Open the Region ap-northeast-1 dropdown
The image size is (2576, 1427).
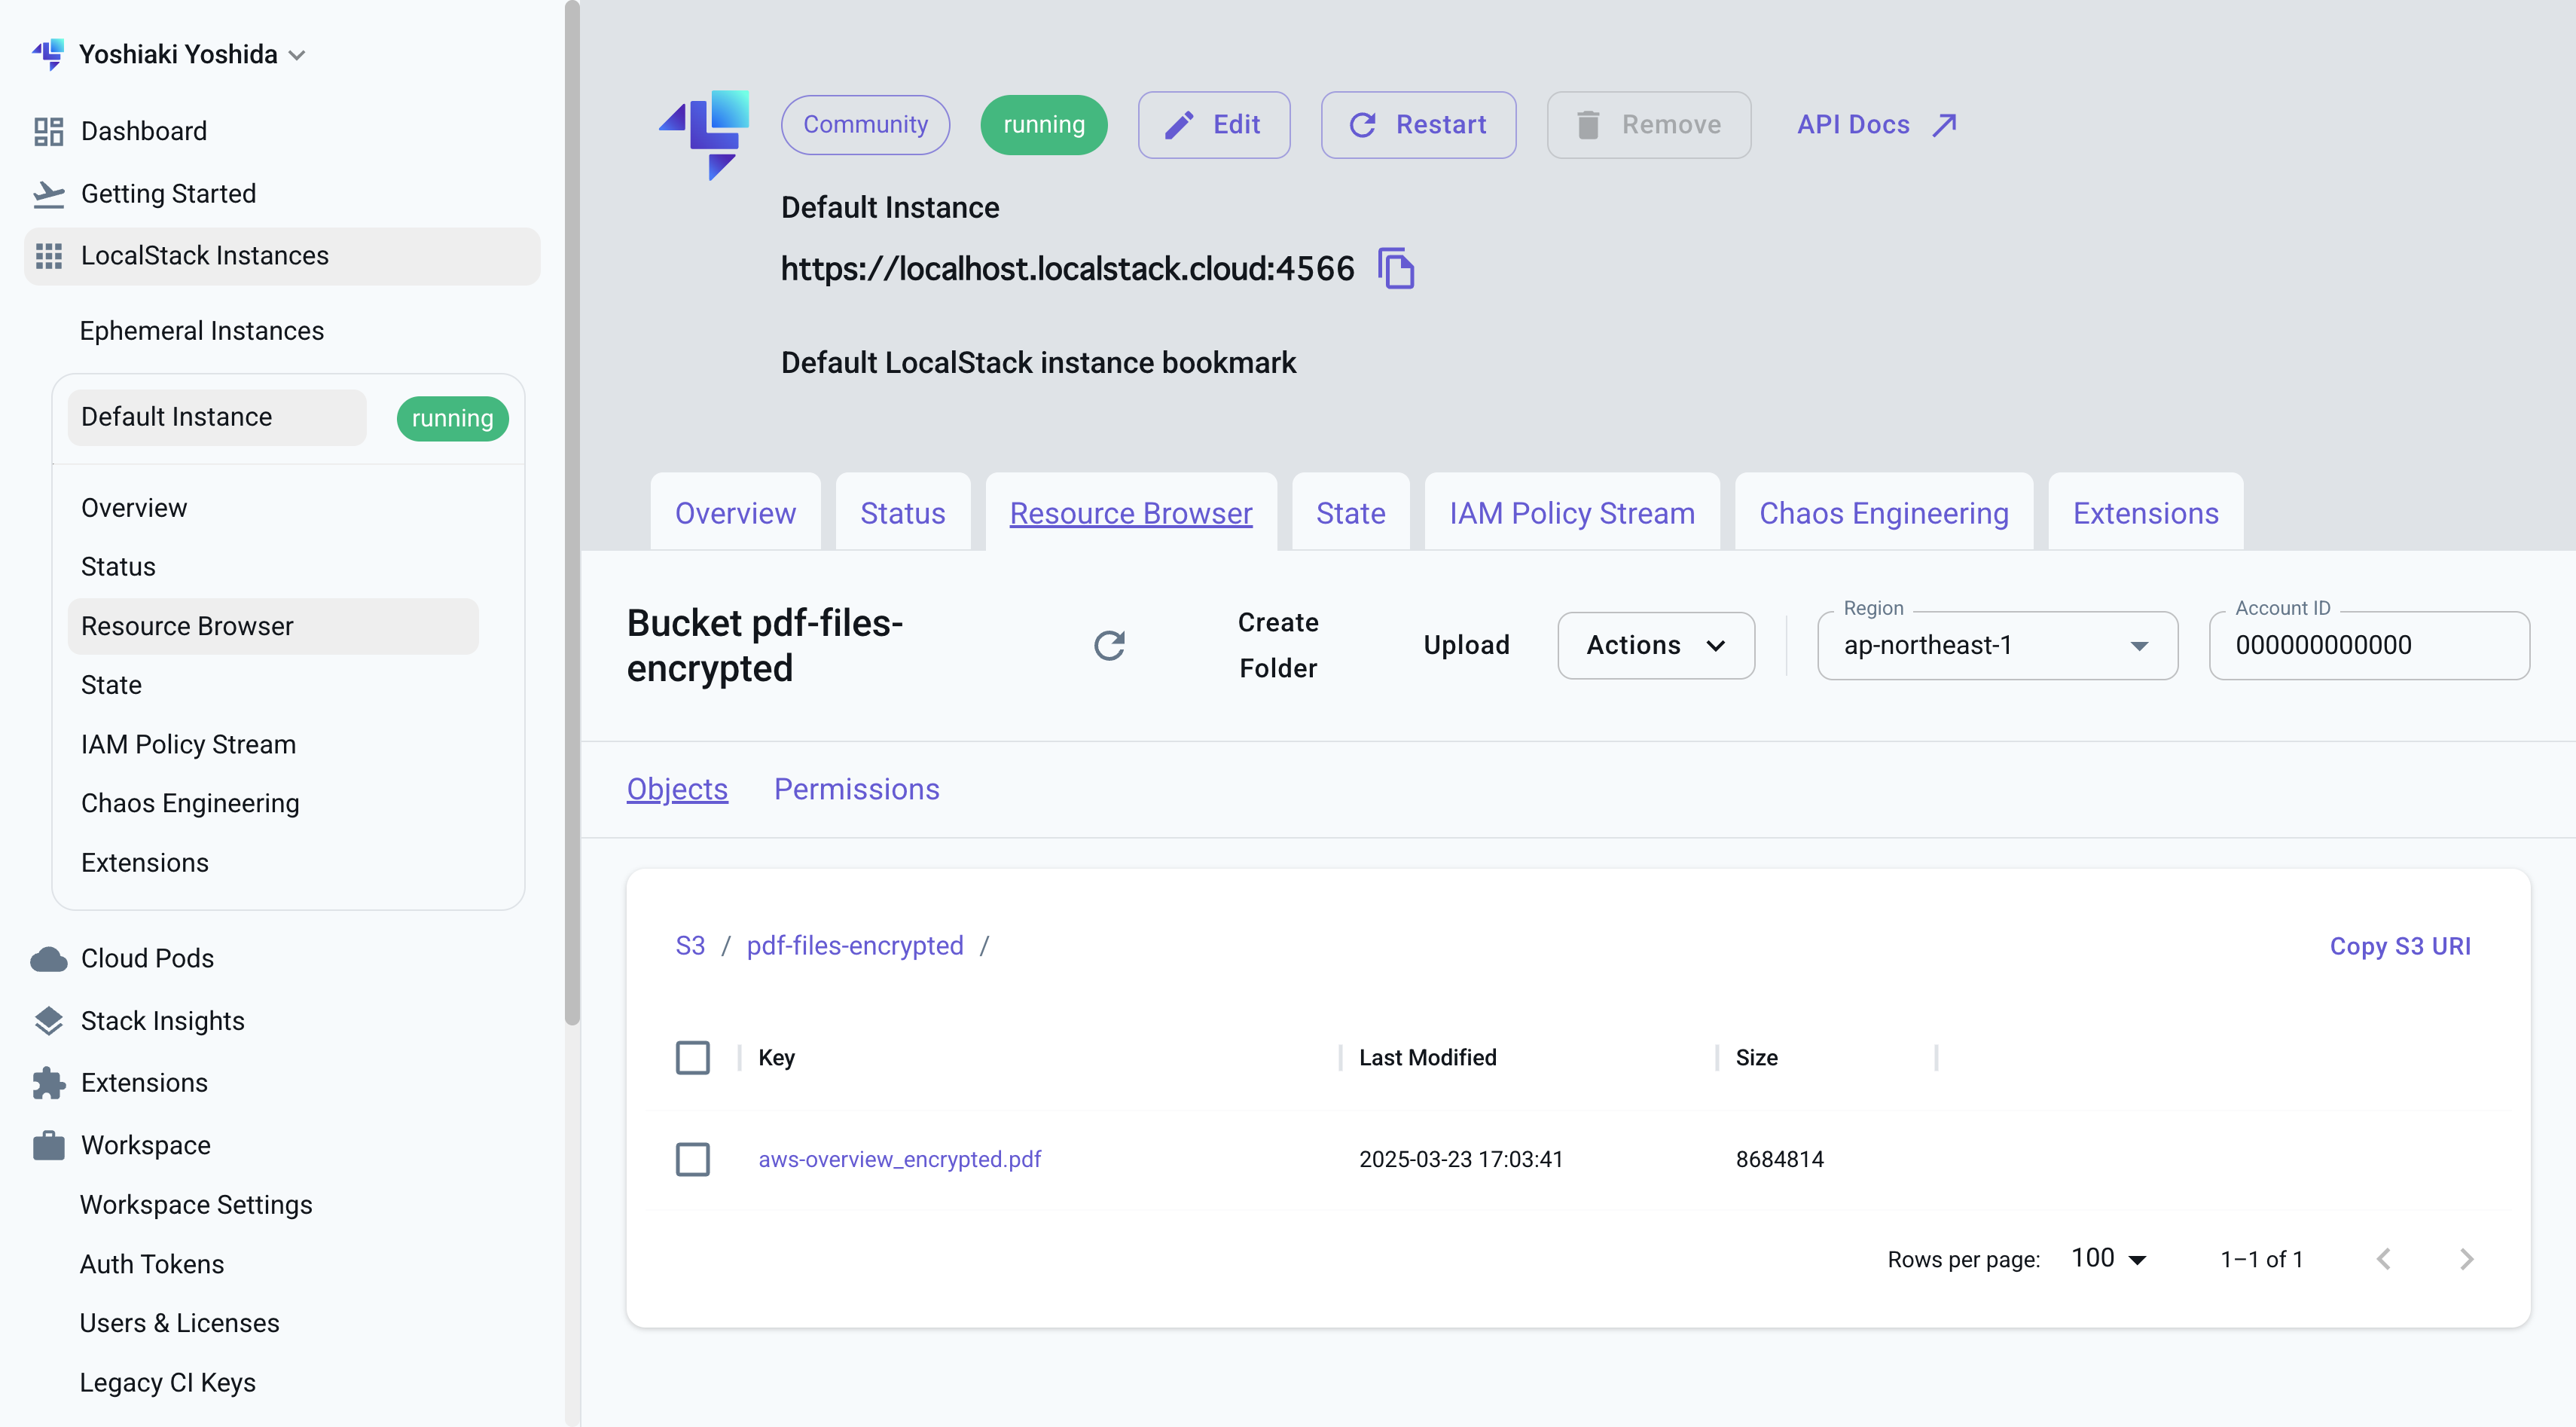click(x=1997, y=646)
